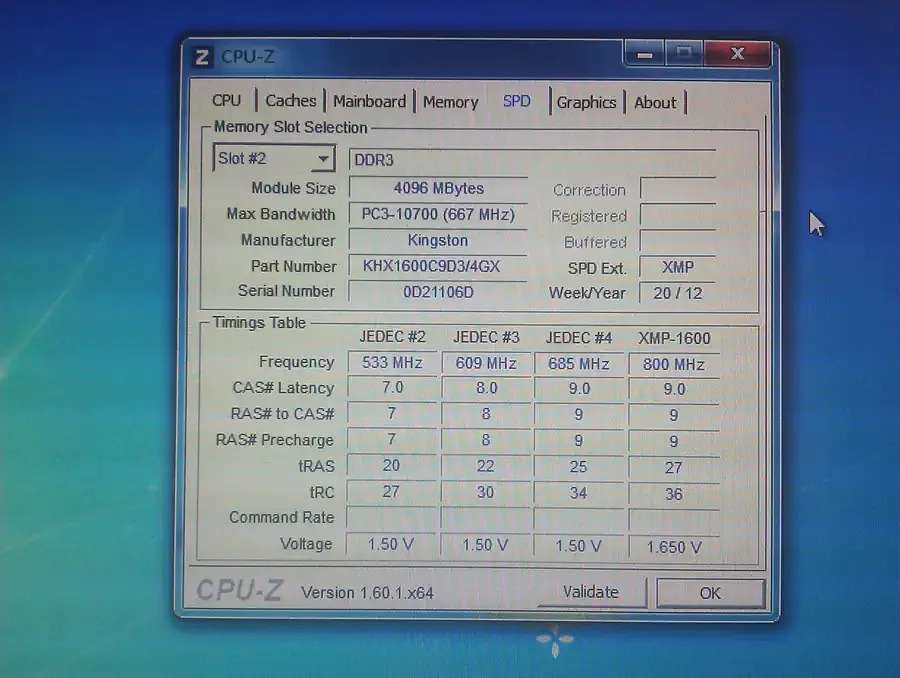This screenshot has height=678, width=900.
Task: Minimize the CPU-Z window
Action: (644, 55)
